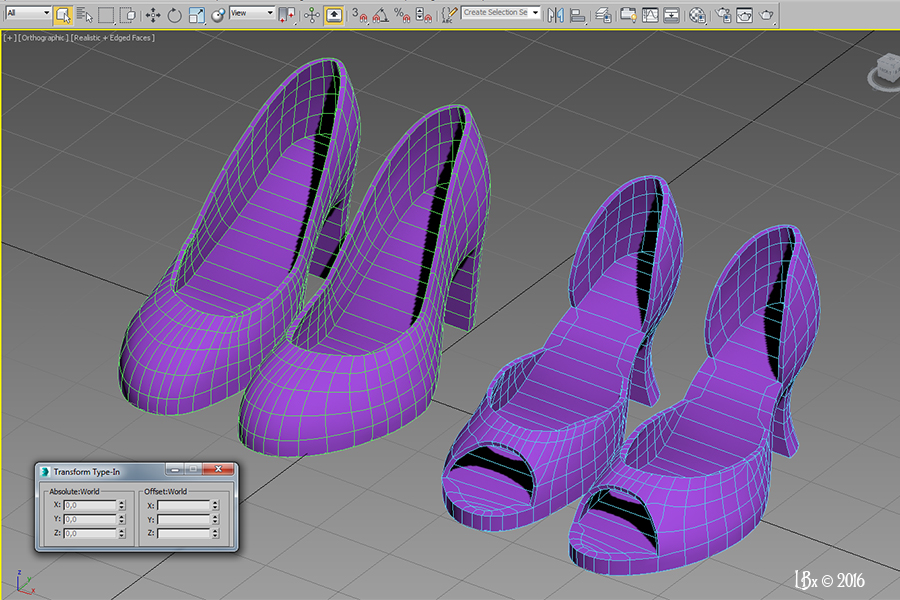Select the Select Object tool
The height and width of the screenshot is (600, 900).
point(63,15)
